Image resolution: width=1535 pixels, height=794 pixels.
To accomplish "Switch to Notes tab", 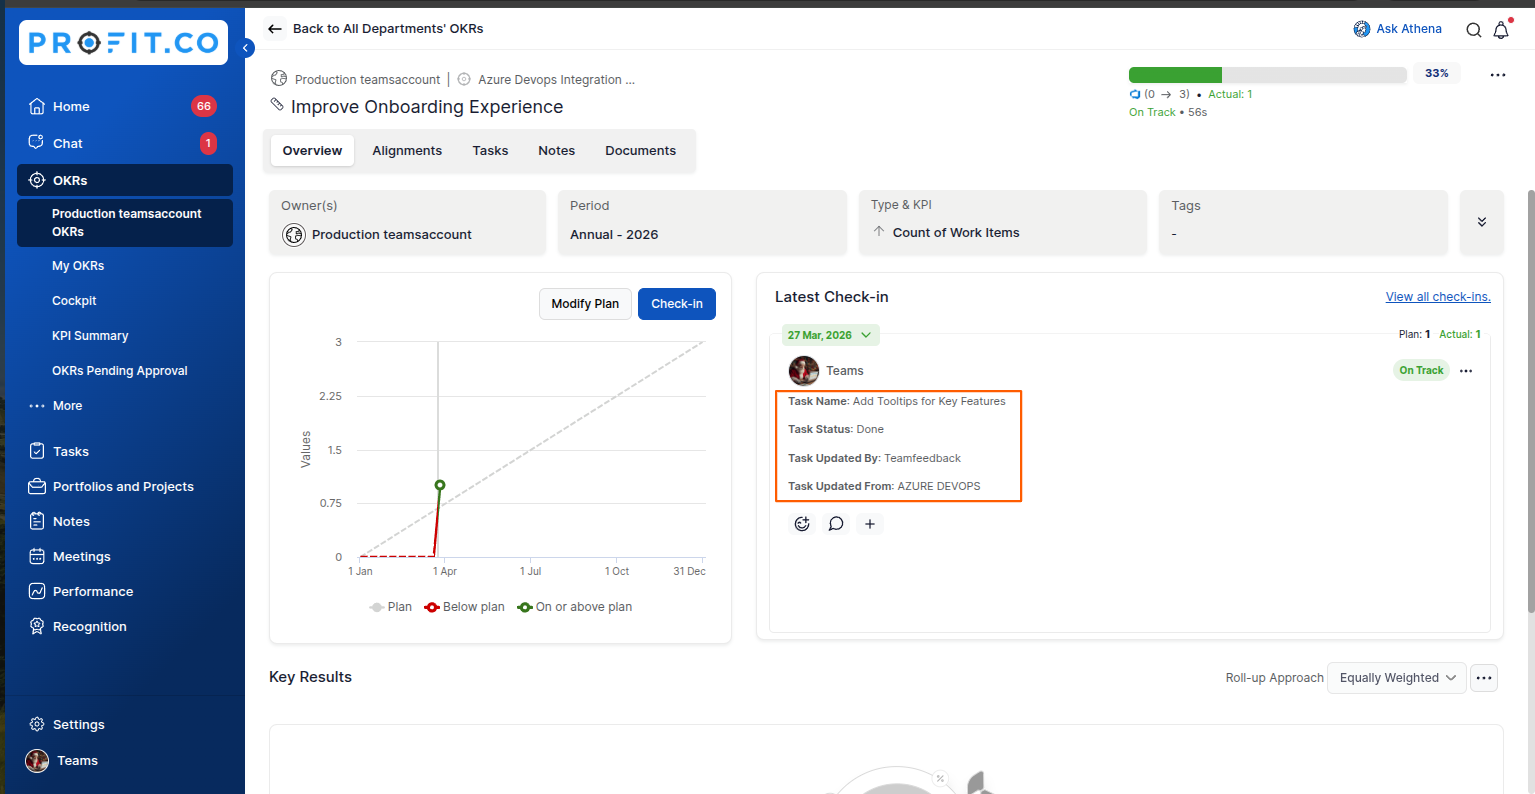I will [x=557, y=151].
